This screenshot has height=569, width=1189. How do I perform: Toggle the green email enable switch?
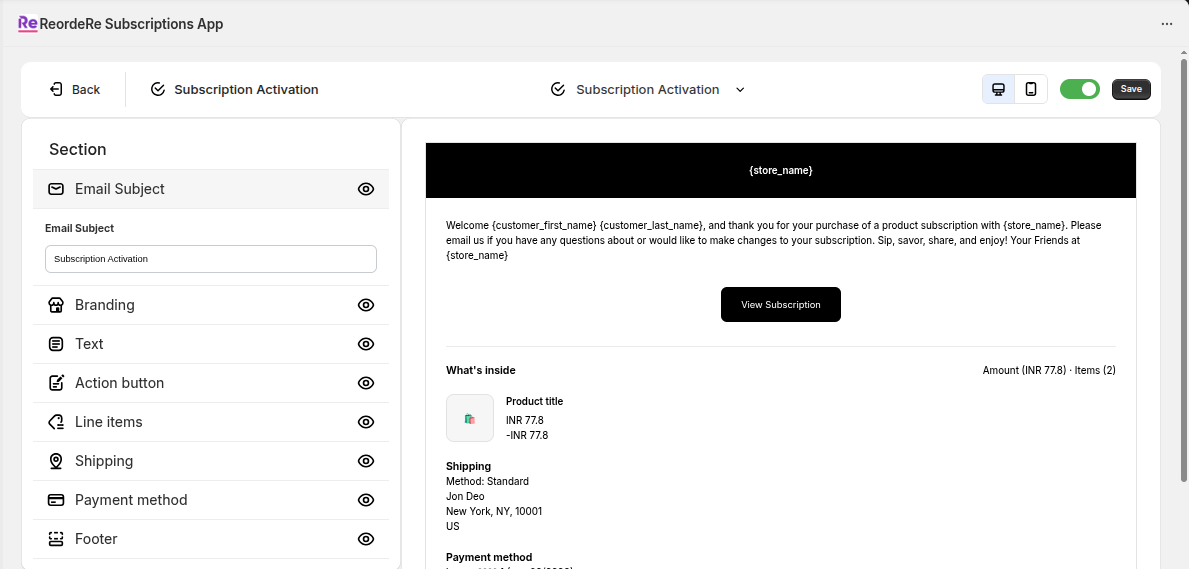(x=1079, y=89)
